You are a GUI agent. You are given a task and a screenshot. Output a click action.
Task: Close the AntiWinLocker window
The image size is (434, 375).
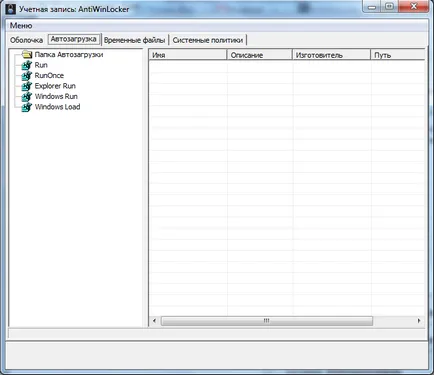[414, 7]
